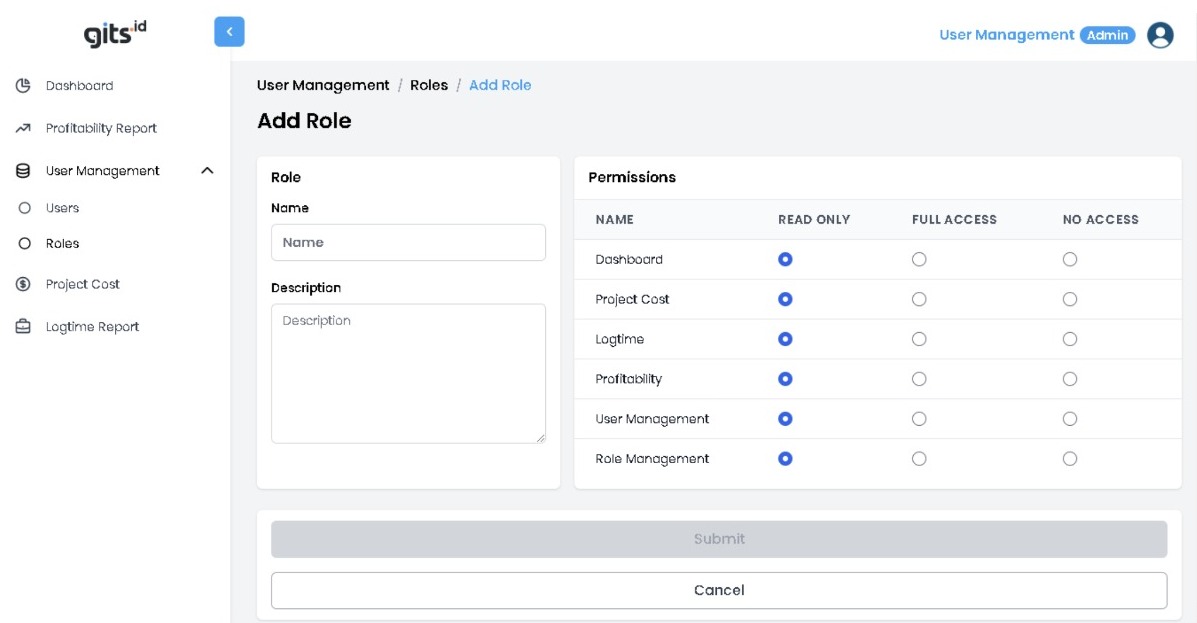Choose No Access for Profitability
Viewport: 1197px width, 623px height.
click(1070, 379)
